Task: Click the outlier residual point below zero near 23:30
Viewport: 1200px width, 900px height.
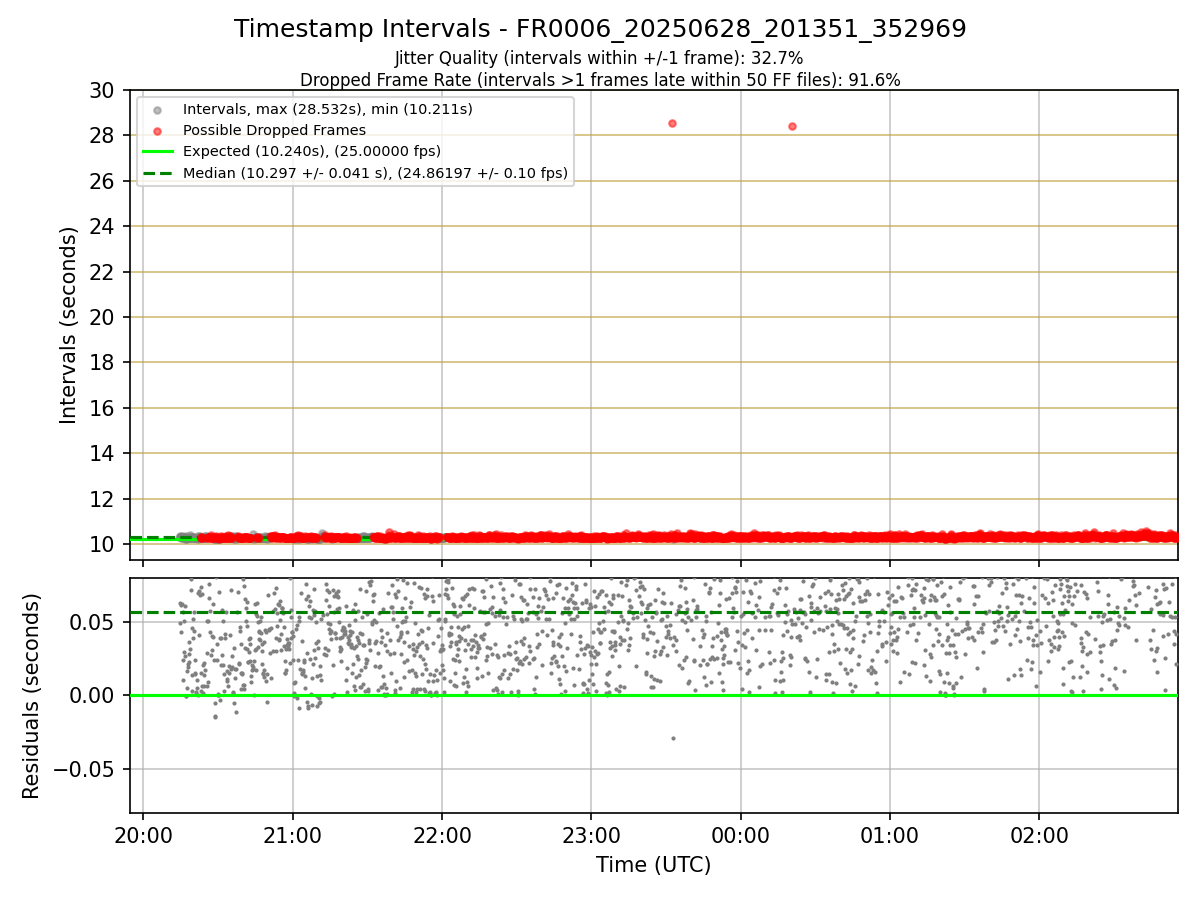Action: click(x=673, y=738)
